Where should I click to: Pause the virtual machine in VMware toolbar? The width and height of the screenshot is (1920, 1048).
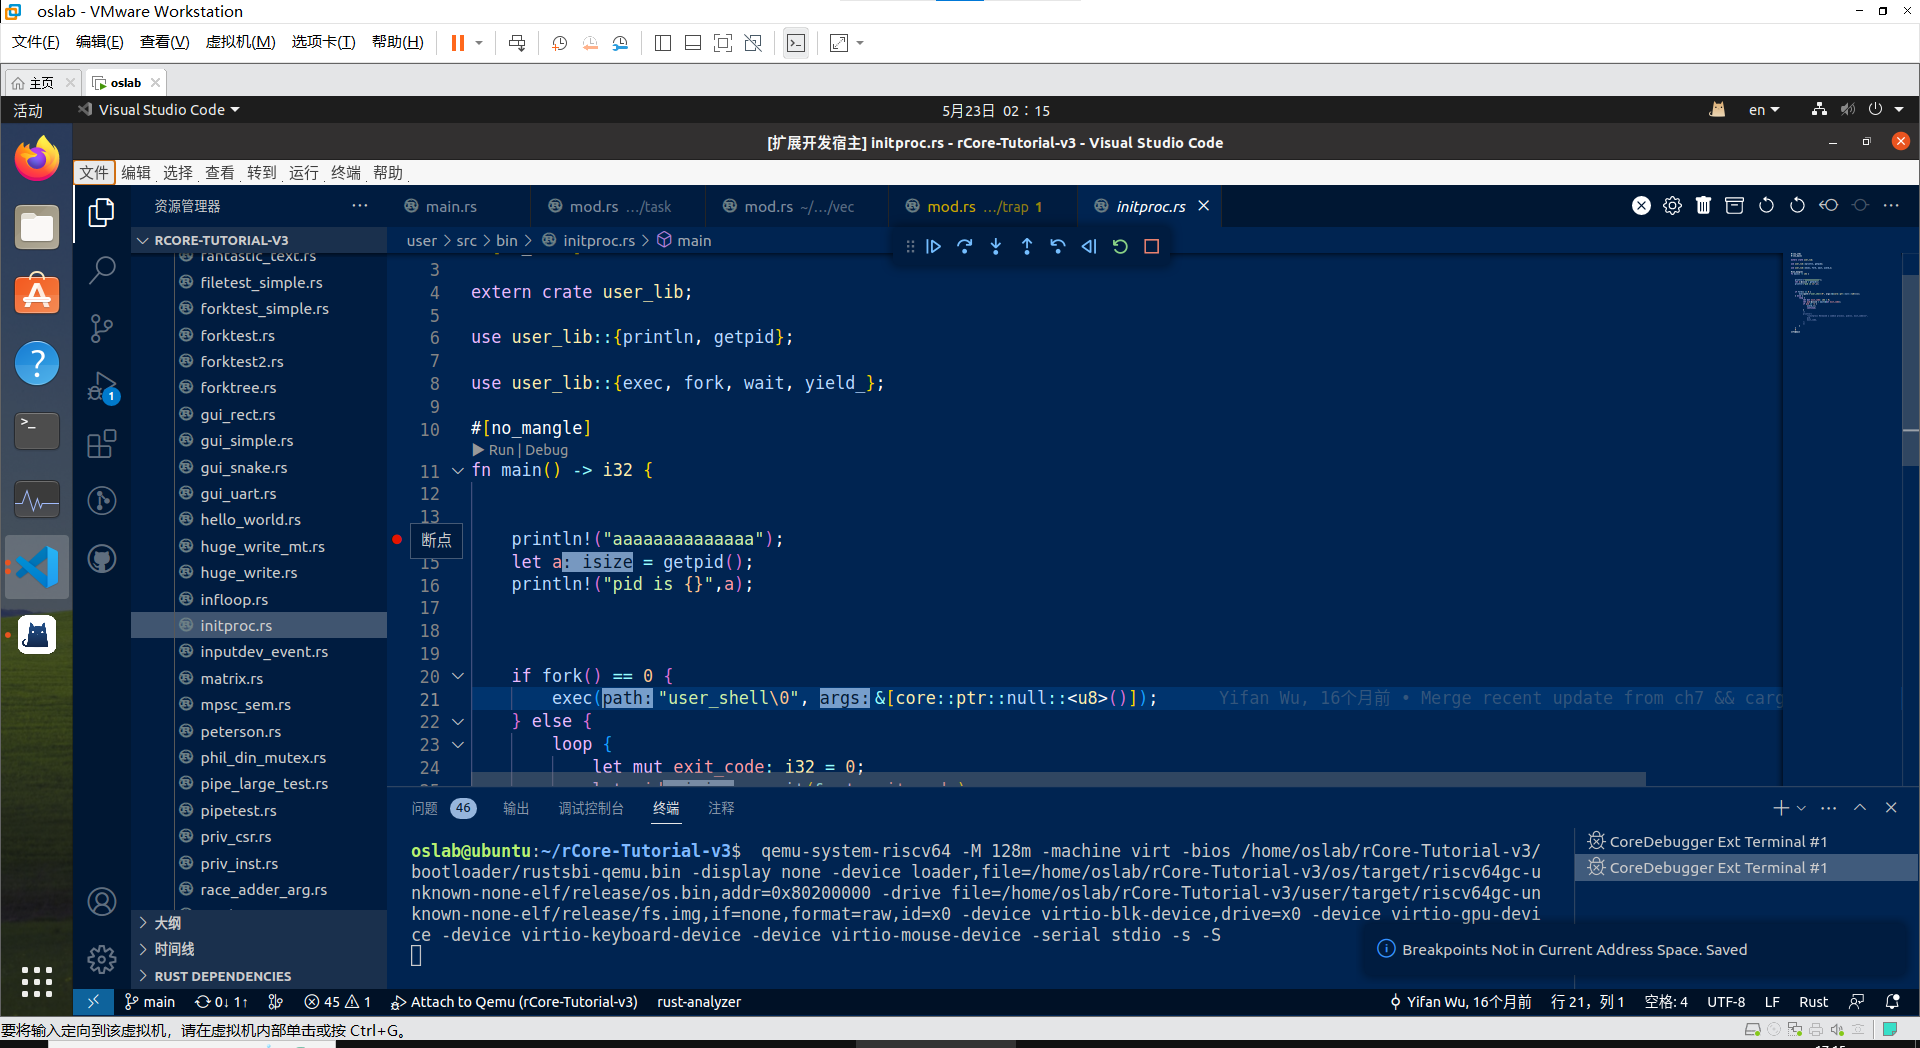point(458,43)
